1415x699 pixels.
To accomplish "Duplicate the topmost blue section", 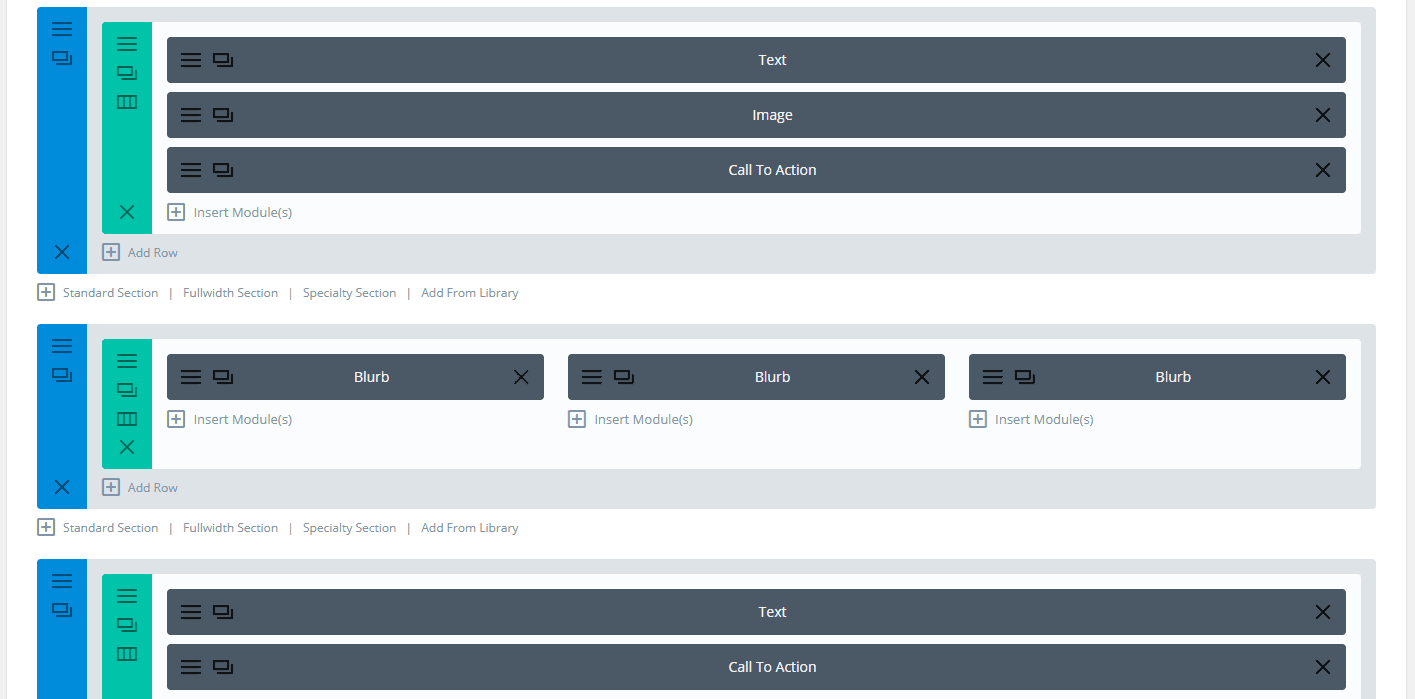I will (x=61, y=57).
